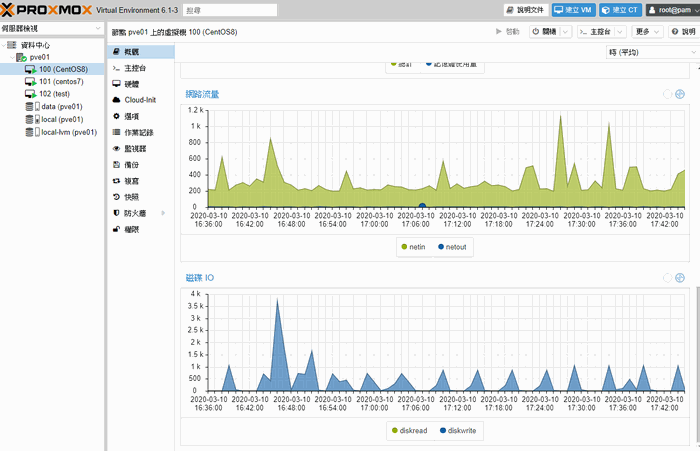
Task: Click zoom icon on 磁碟 IO chart
Action: point(679,278)
